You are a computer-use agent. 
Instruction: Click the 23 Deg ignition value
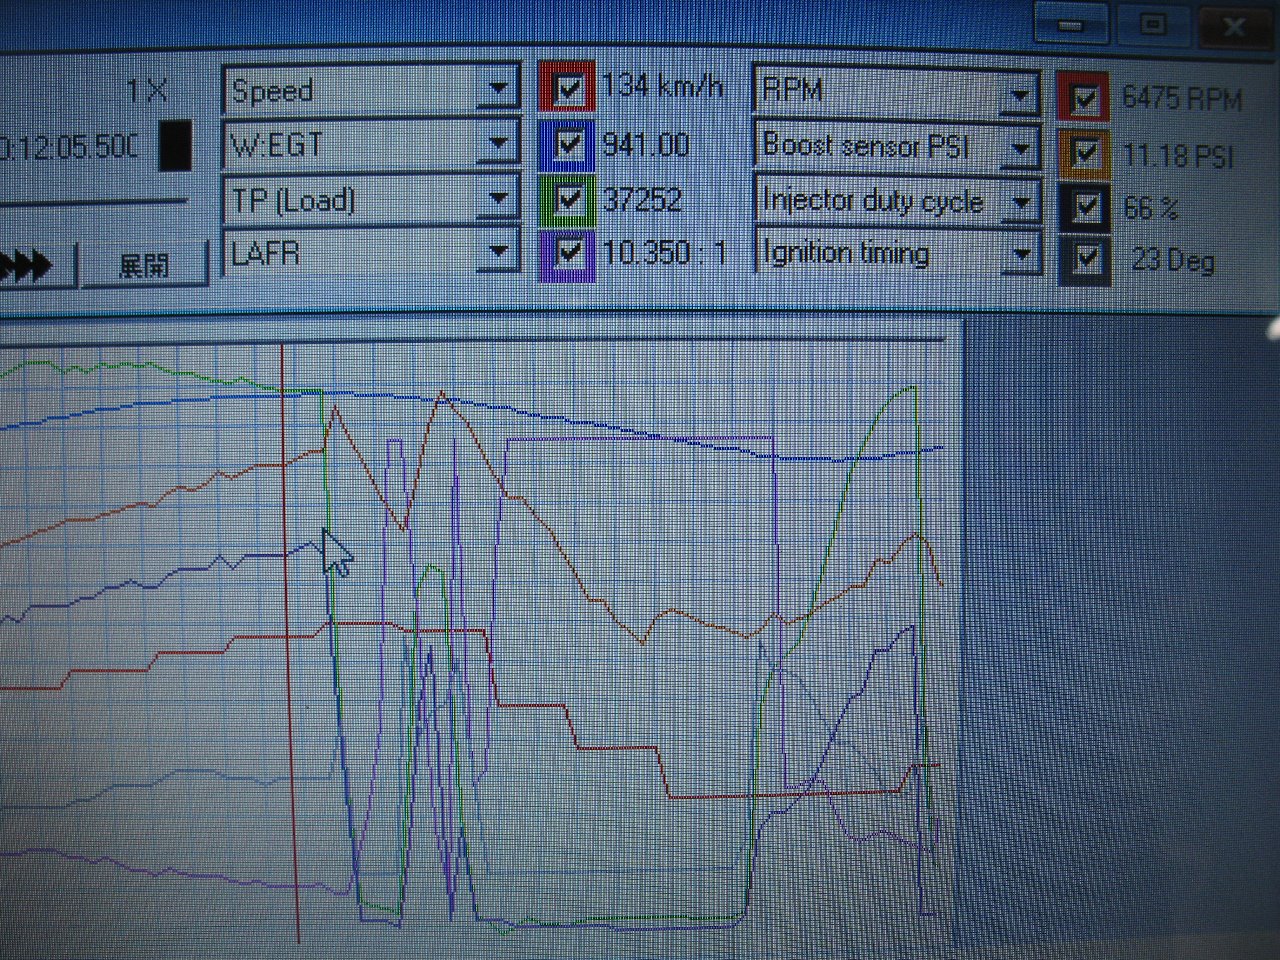1173,260
